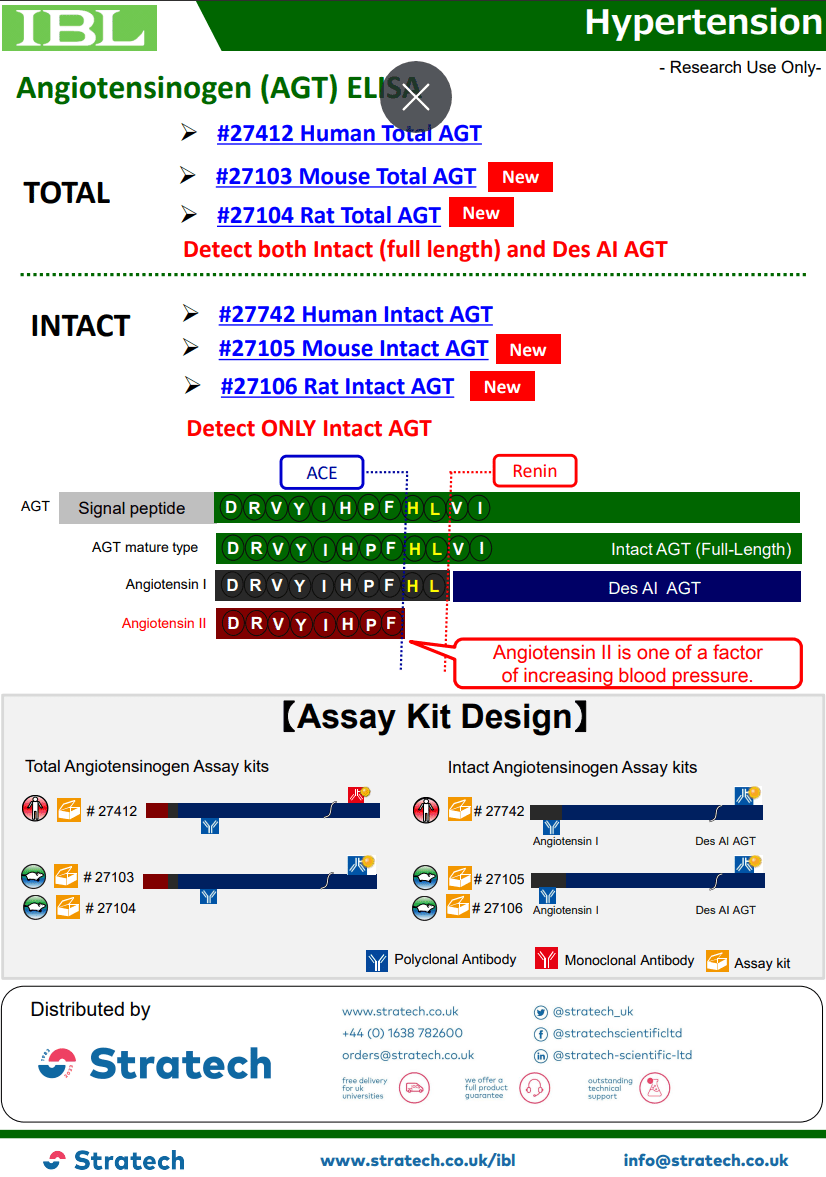Open the #27103 Mouse Total AGT link
Screen dimensions: 826x1177
coord(346,177)
